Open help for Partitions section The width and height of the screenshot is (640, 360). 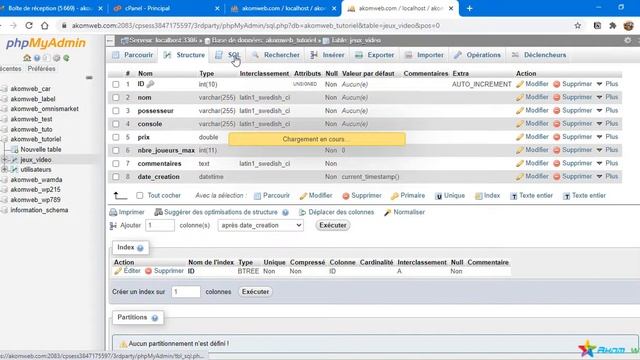click(x=155, y=318)
